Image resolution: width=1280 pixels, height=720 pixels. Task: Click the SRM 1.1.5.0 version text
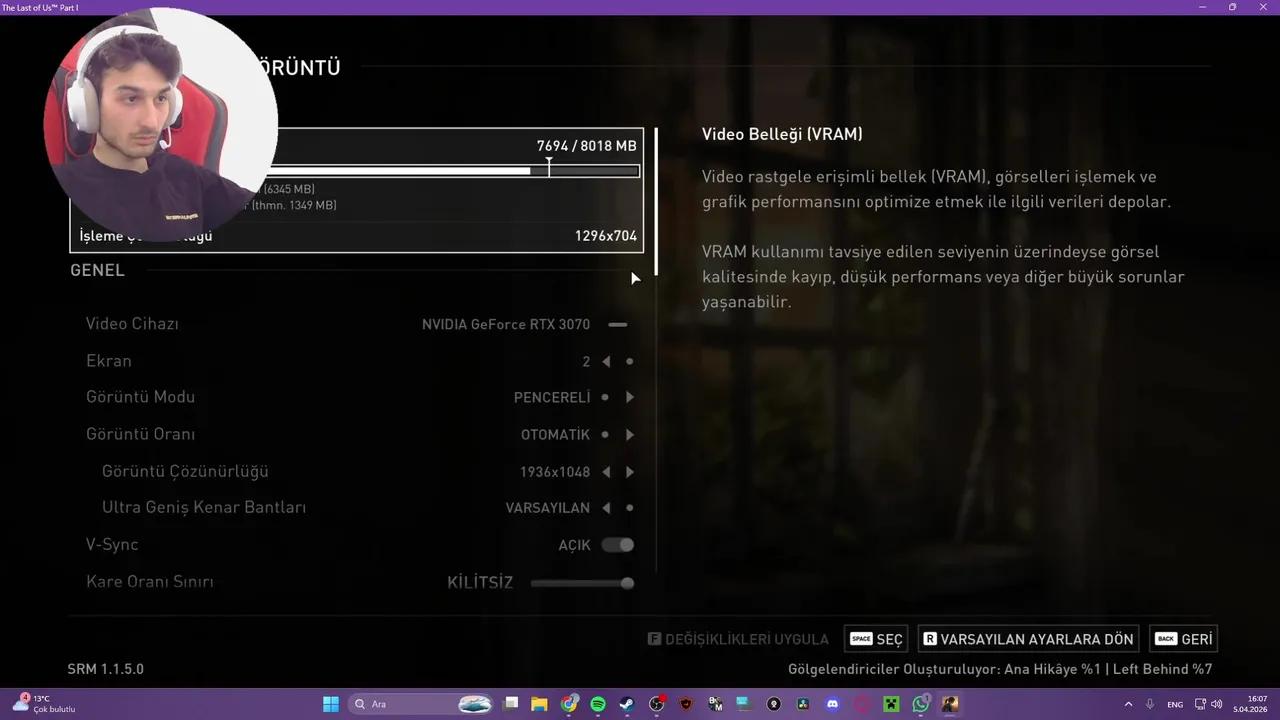[x=106, y=669]
